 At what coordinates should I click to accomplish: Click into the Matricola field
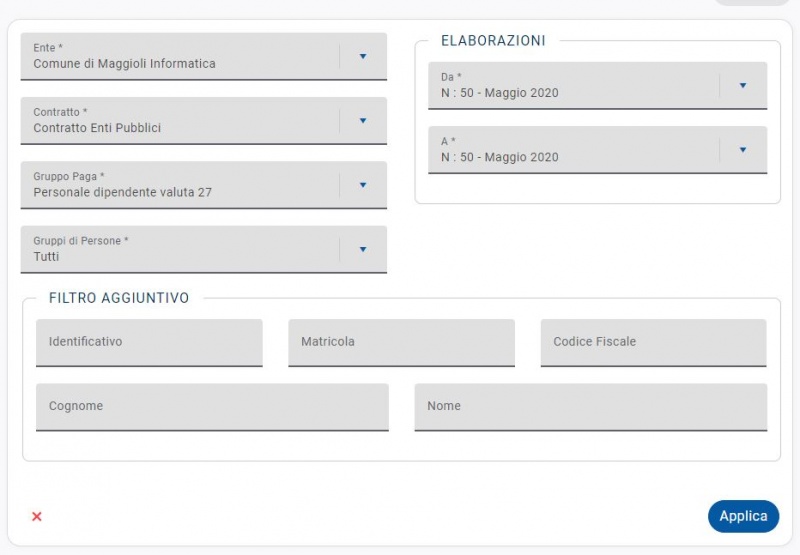401,342
